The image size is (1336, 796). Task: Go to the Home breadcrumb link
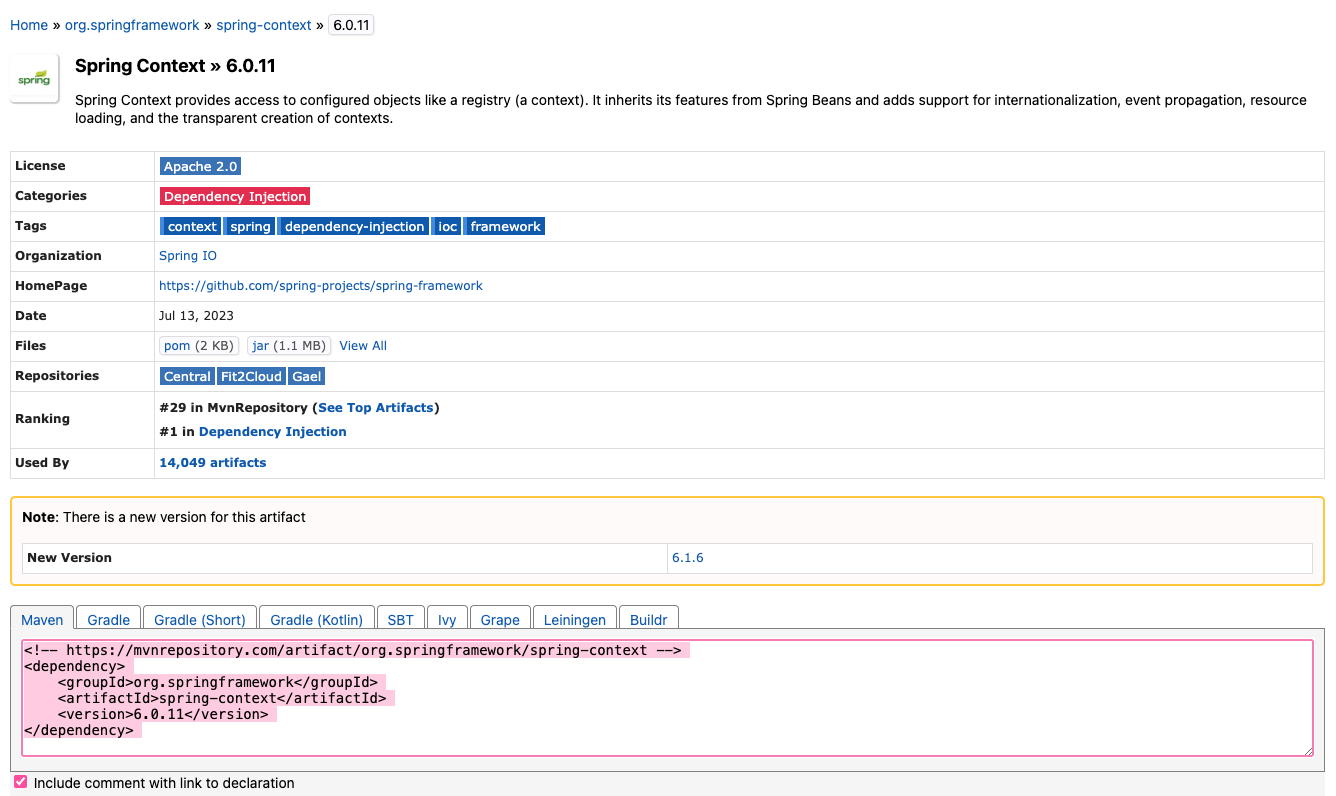coord(29,25)
